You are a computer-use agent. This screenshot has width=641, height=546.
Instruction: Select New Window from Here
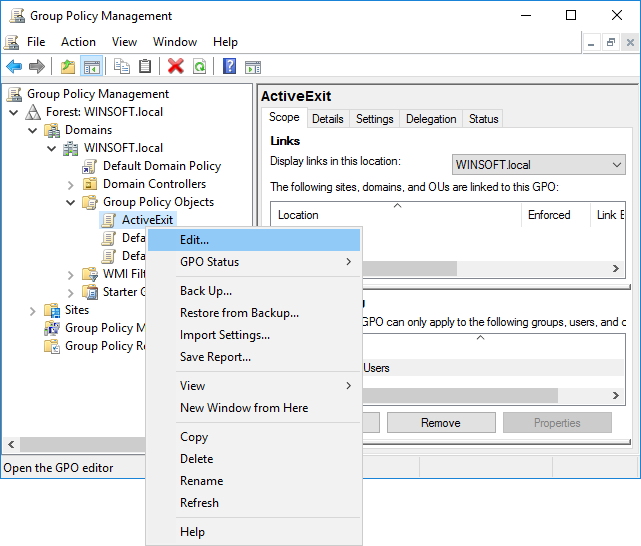[x=253, y=408]
